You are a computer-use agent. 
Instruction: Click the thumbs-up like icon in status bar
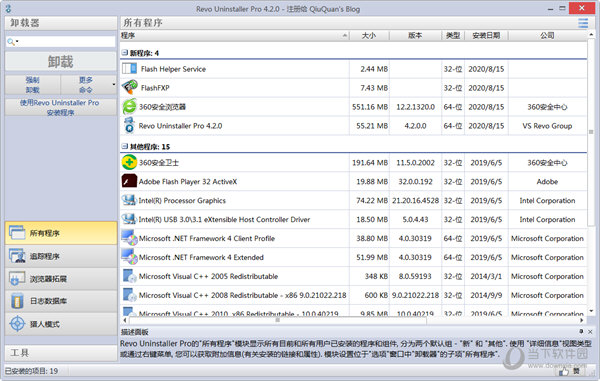coord(564,371)
